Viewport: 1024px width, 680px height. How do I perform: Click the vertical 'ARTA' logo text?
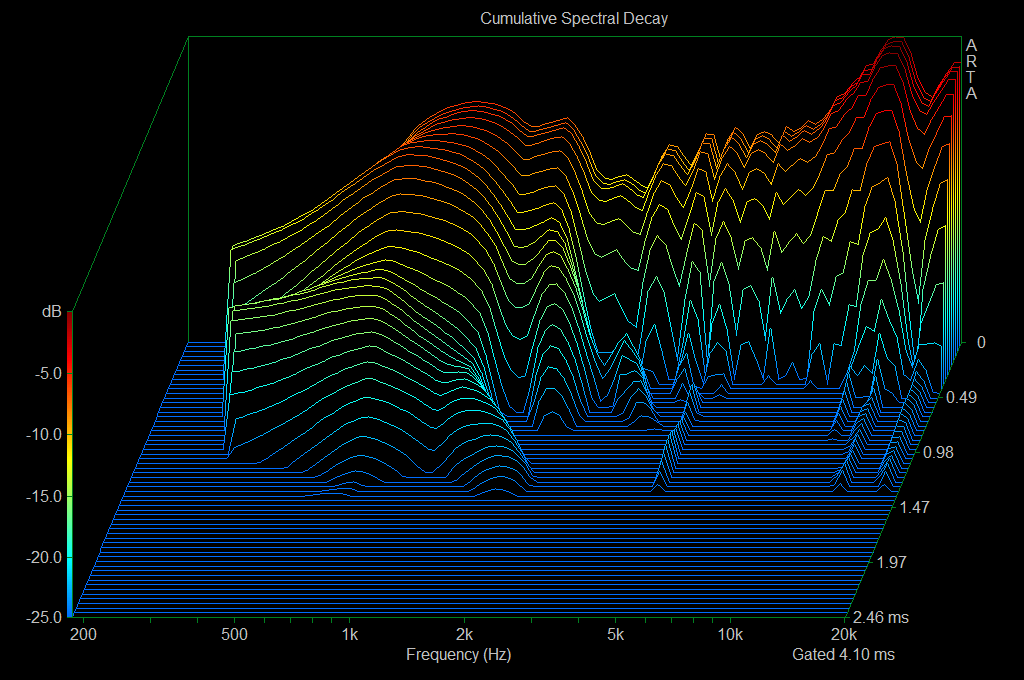[971, 69]
